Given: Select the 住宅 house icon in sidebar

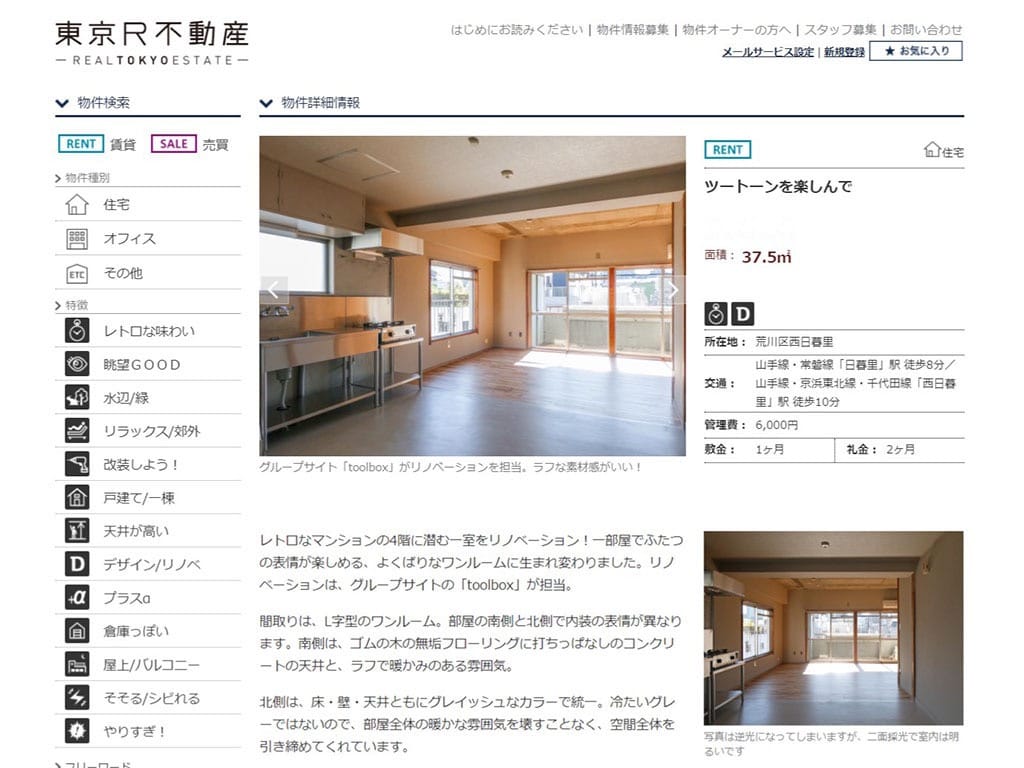Looking at the screenshot, I should (77, 204).
